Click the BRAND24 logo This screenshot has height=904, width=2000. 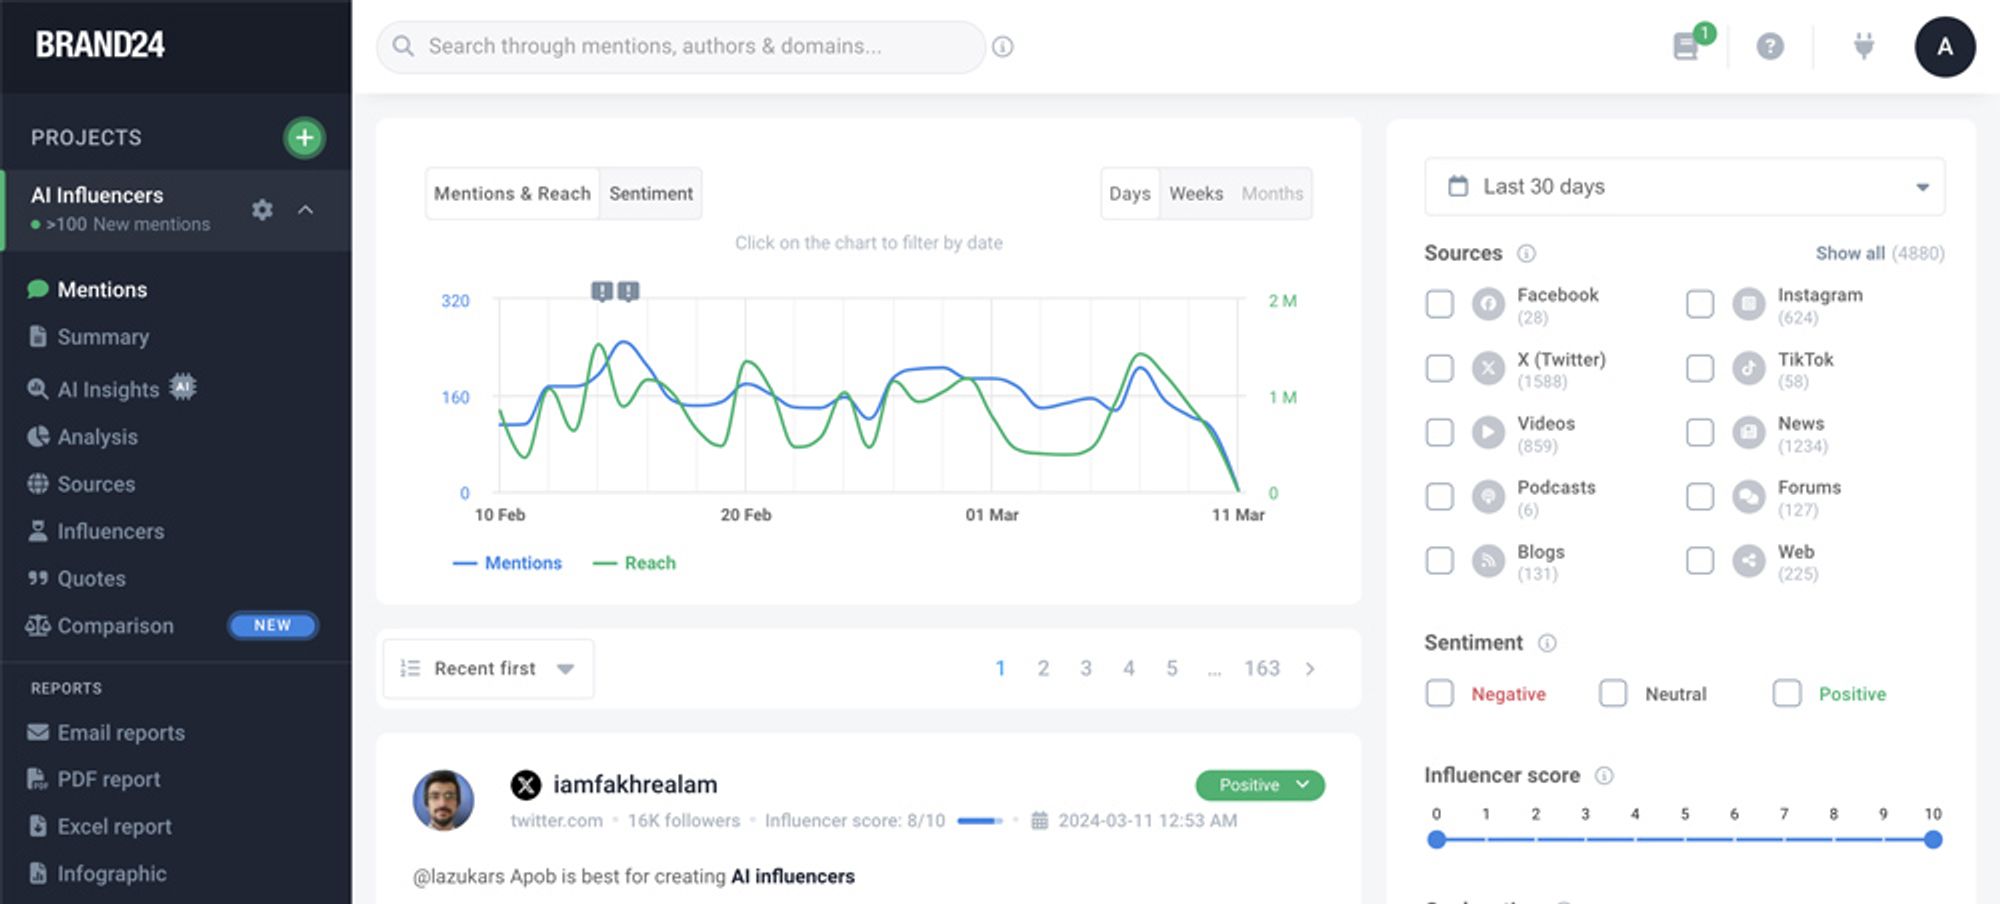click(100, 45)
